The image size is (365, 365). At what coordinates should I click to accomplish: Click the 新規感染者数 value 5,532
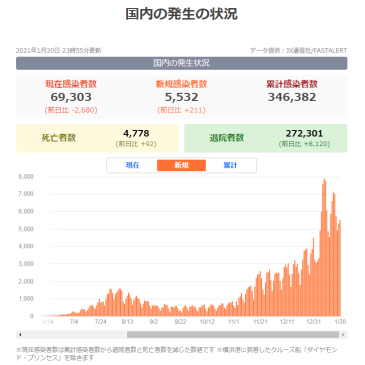tap(181, 97)
